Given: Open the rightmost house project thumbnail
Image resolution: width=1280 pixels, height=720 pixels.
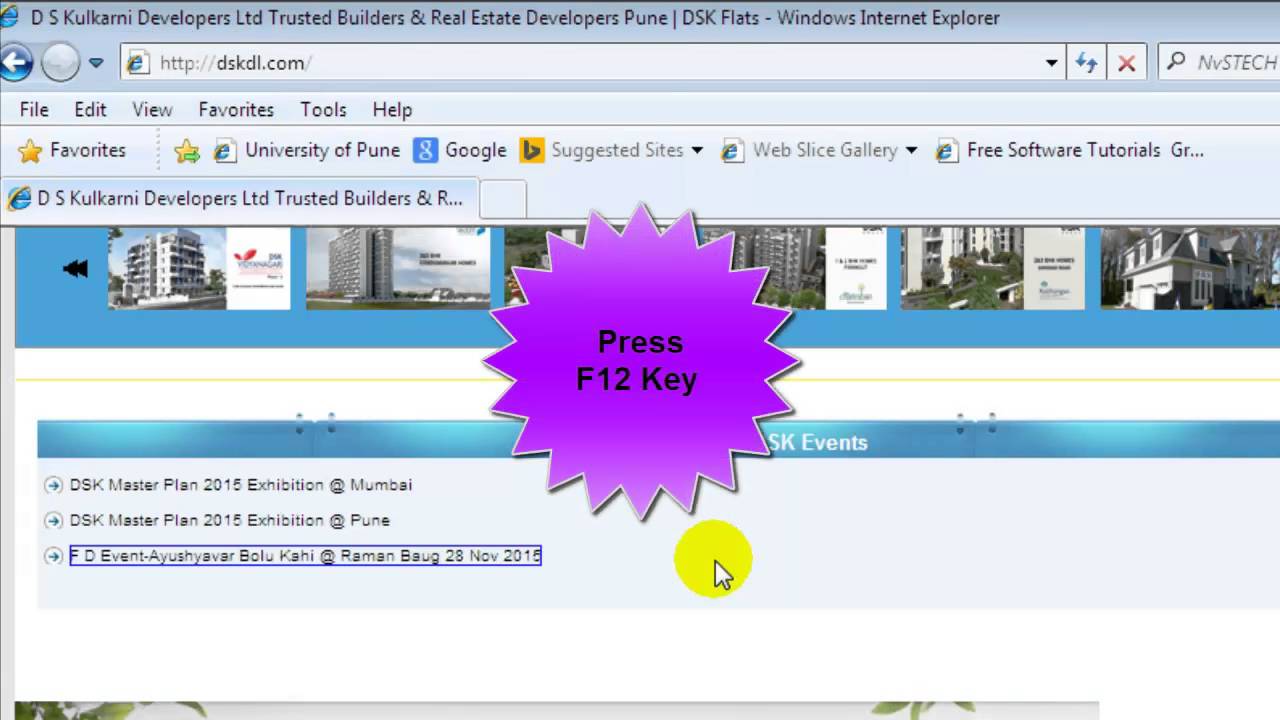Looking at the screenshot, I should pyautogui.click(x=1190, y=268).
